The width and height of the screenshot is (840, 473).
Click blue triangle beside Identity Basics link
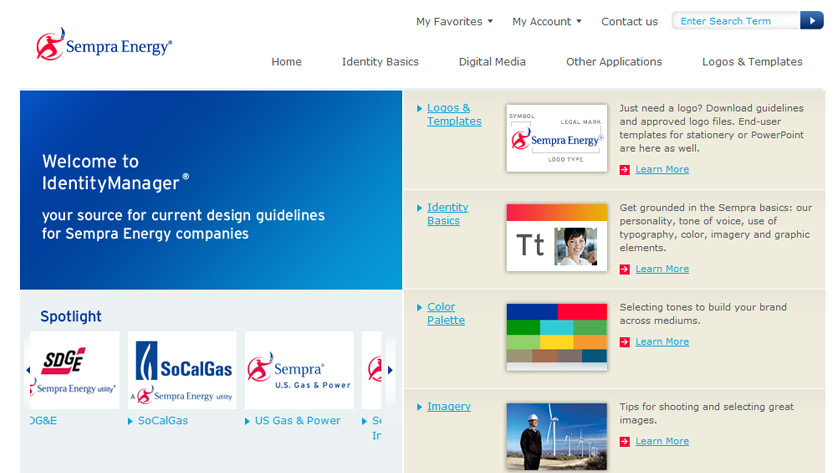pyautogui.click(x=419, y=208)
